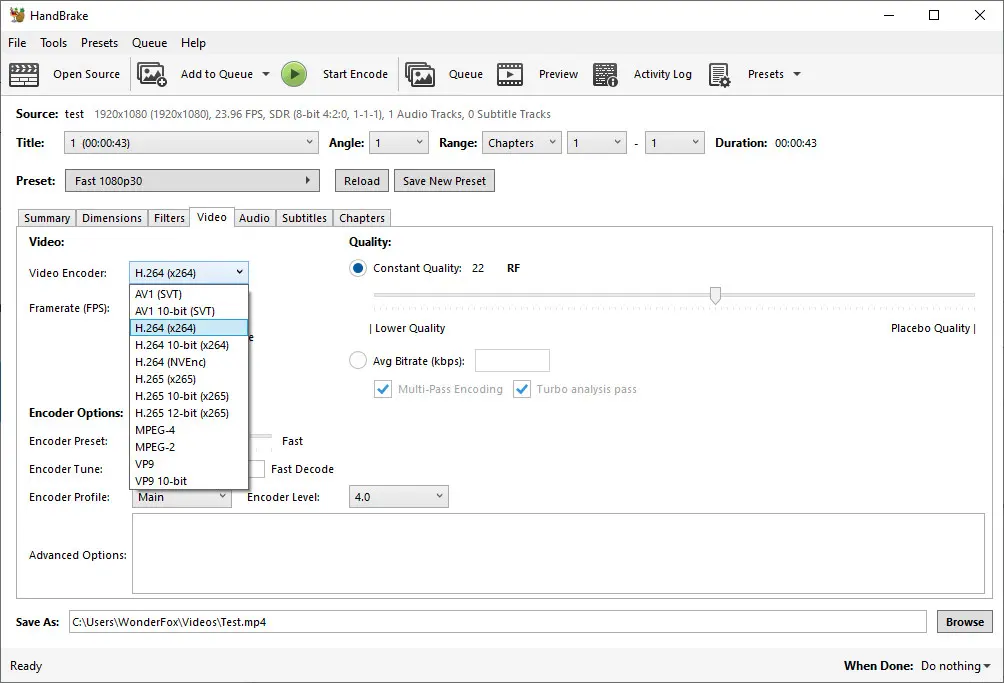Viewport: 1004px width, 683px height.
Task: Open the end chapter dropdown
Action: tap(674, 143)
